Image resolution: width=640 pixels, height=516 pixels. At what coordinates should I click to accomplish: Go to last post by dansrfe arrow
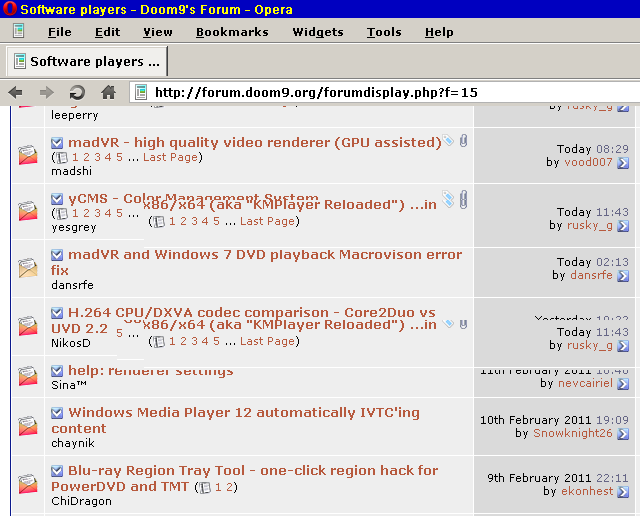623,276
